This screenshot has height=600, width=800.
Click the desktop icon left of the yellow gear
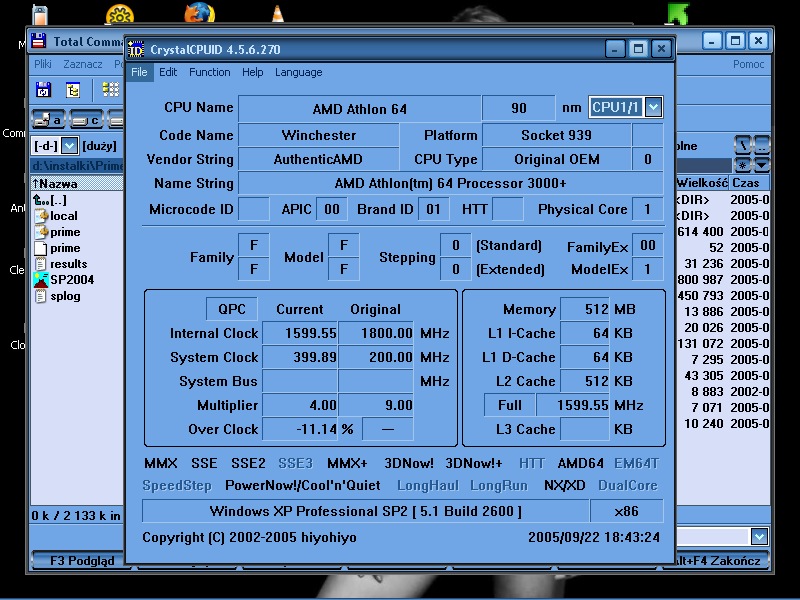click(40, 14)
